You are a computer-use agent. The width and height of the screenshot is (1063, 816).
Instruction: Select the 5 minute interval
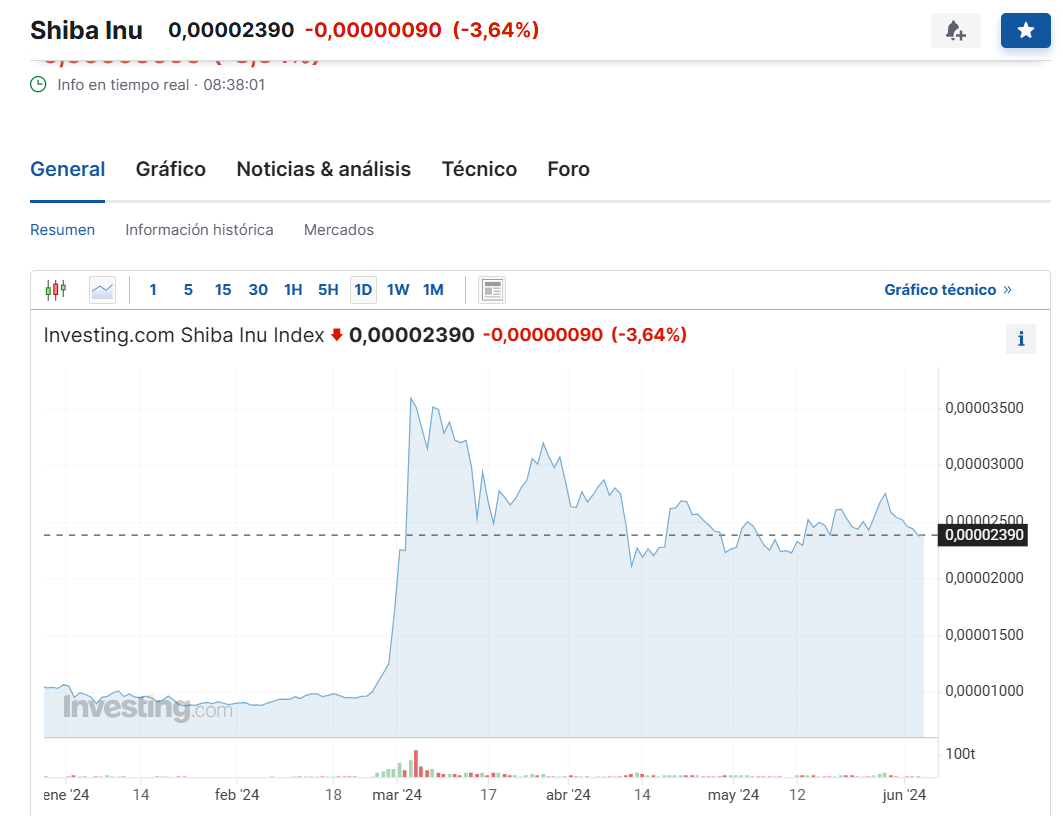coord(188,290)
